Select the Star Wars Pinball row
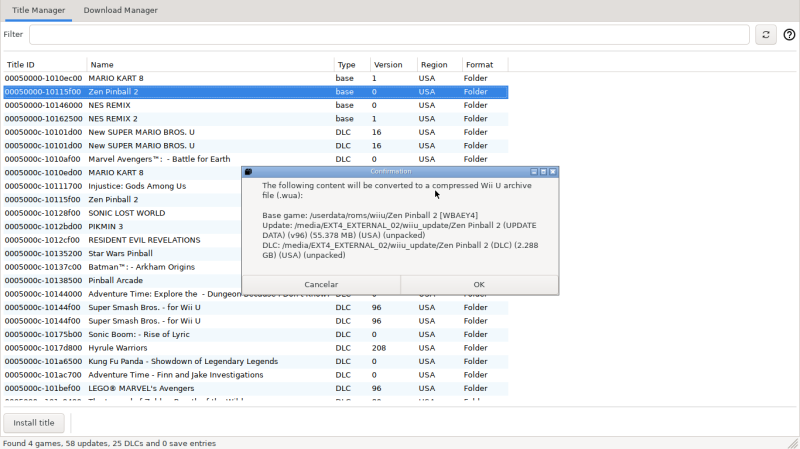The width and height of the screenshot is (800, 449). (x=122, y=254)
